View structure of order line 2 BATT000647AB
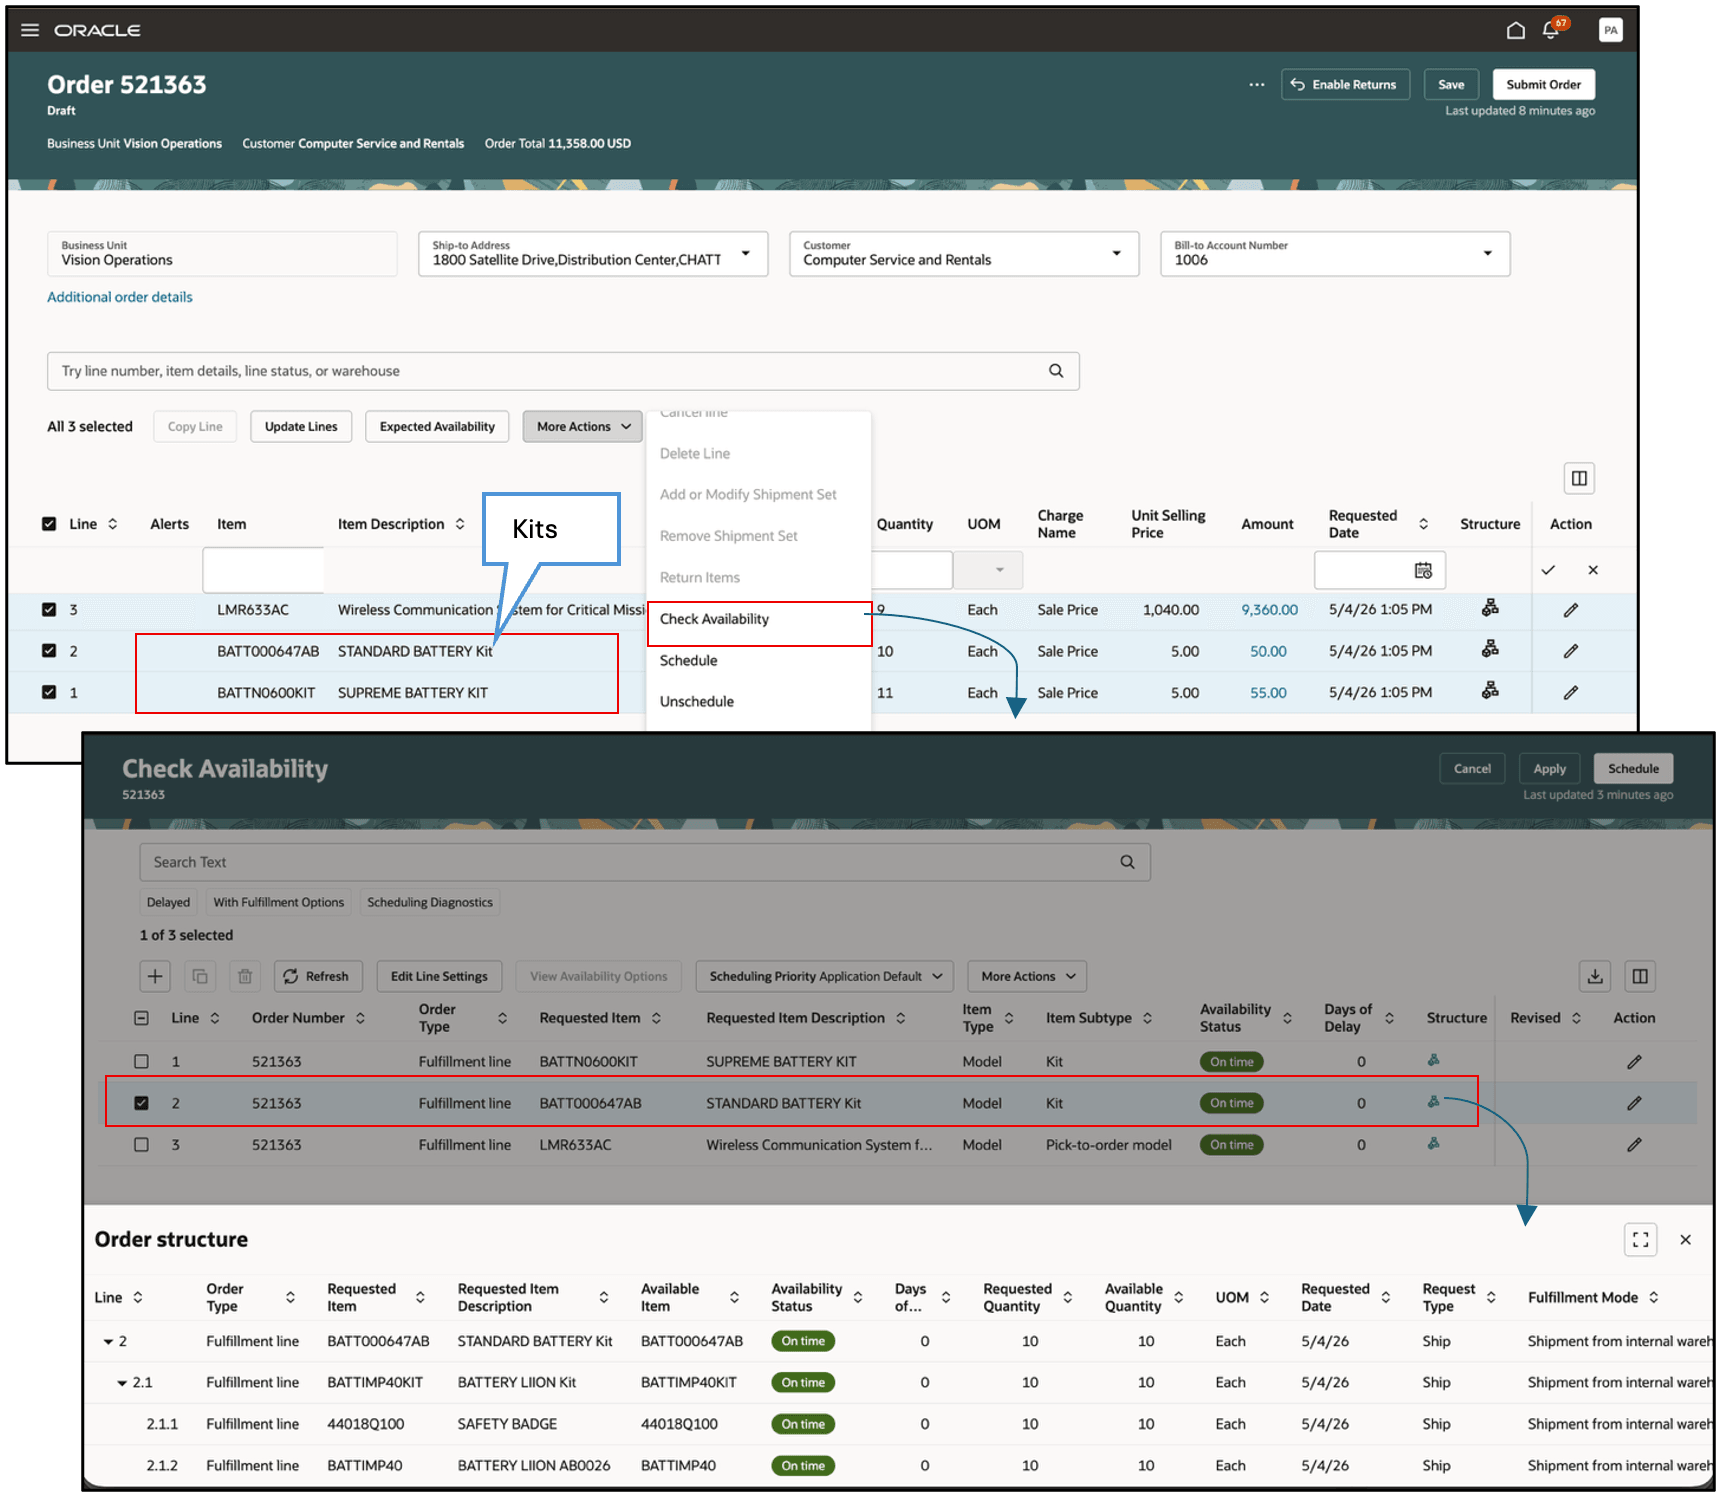 [1490, 649]
